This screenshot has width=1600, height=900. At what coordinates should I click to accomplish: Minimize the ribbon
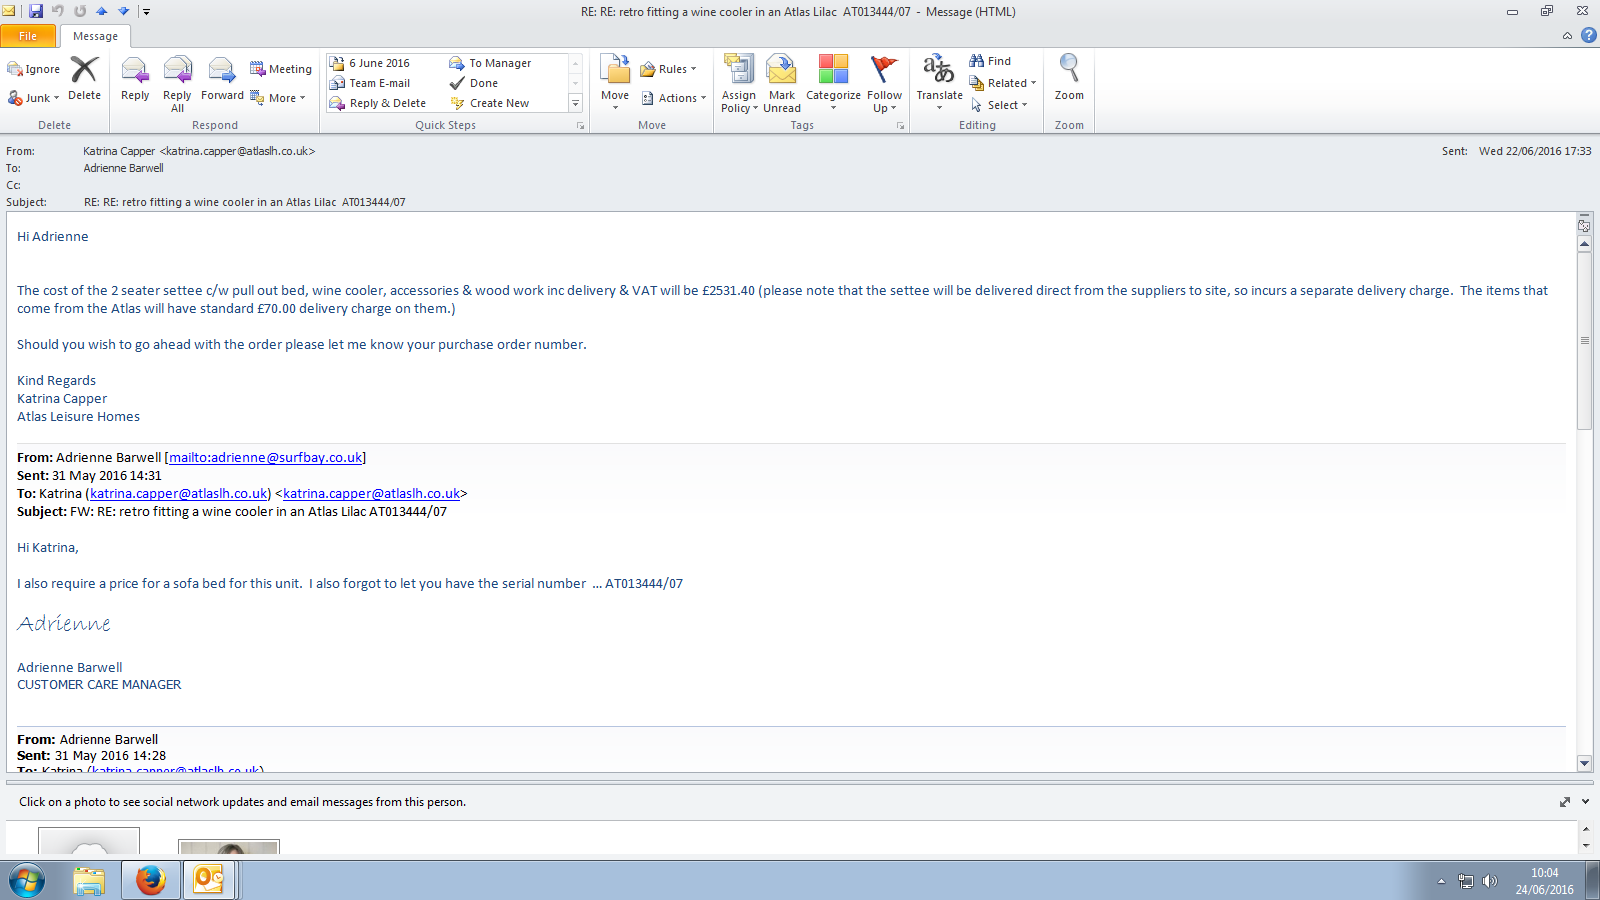1567,36
